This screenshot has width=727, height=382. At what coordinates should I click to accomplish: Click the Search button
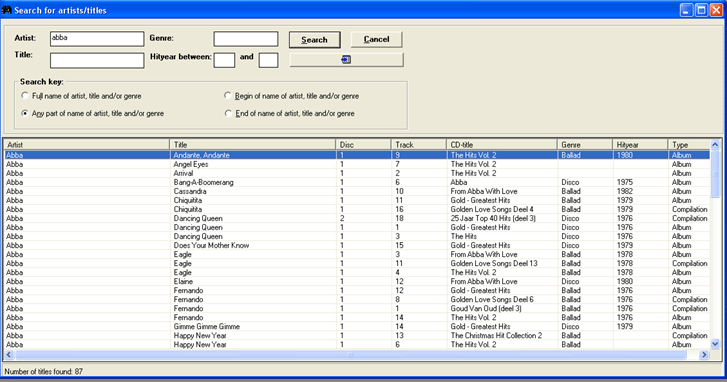click(314, 39)
